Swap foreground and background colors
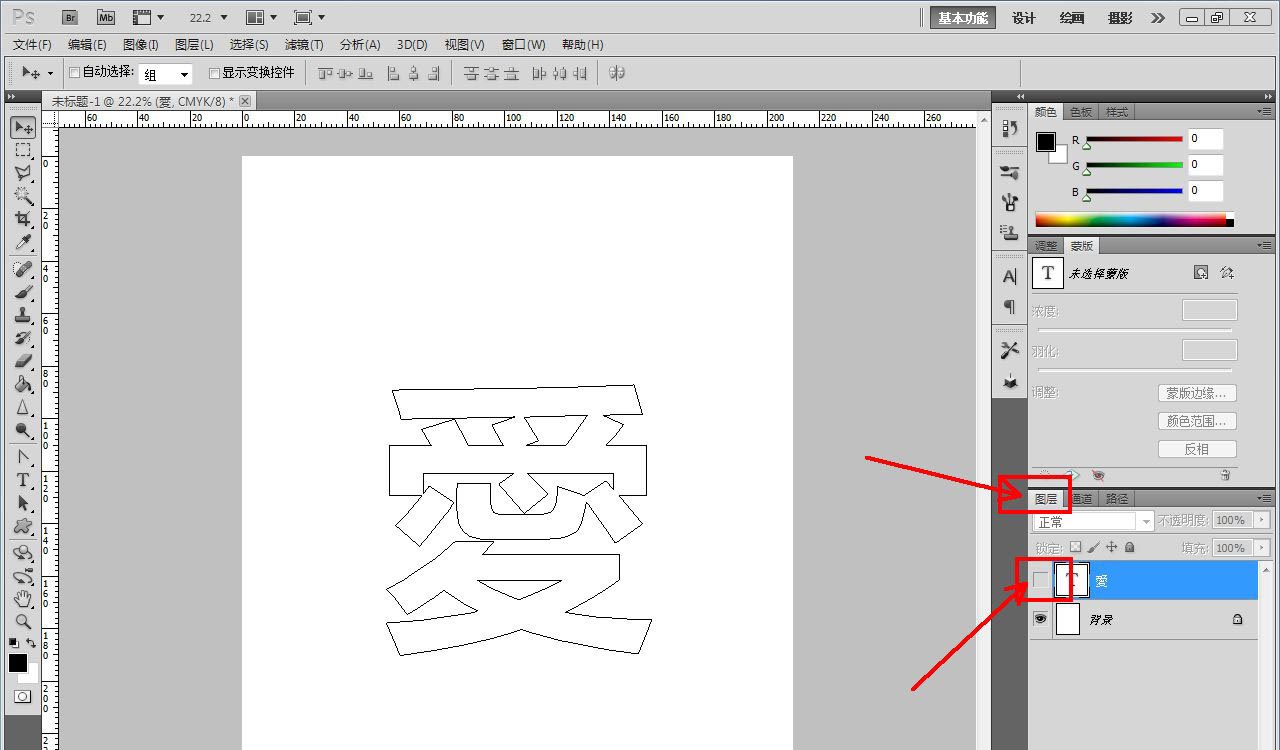Viewport: 1280px width, 750px height. click(32, 643)
